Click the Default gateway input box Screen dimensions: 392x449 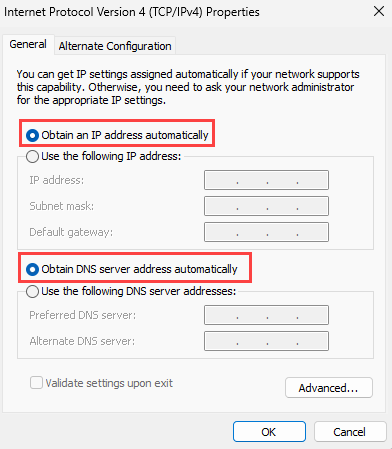266,232
